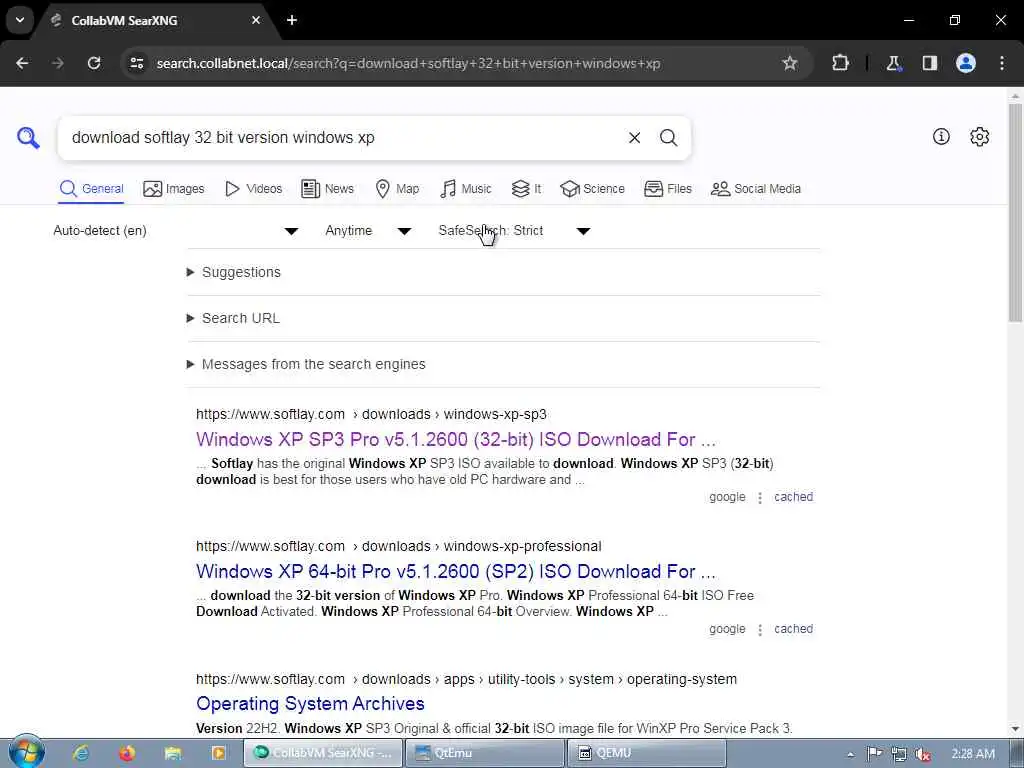Viewport: 1024px width, 768px height.
Task: View site information icon in address bar
Action: (136, 63)
